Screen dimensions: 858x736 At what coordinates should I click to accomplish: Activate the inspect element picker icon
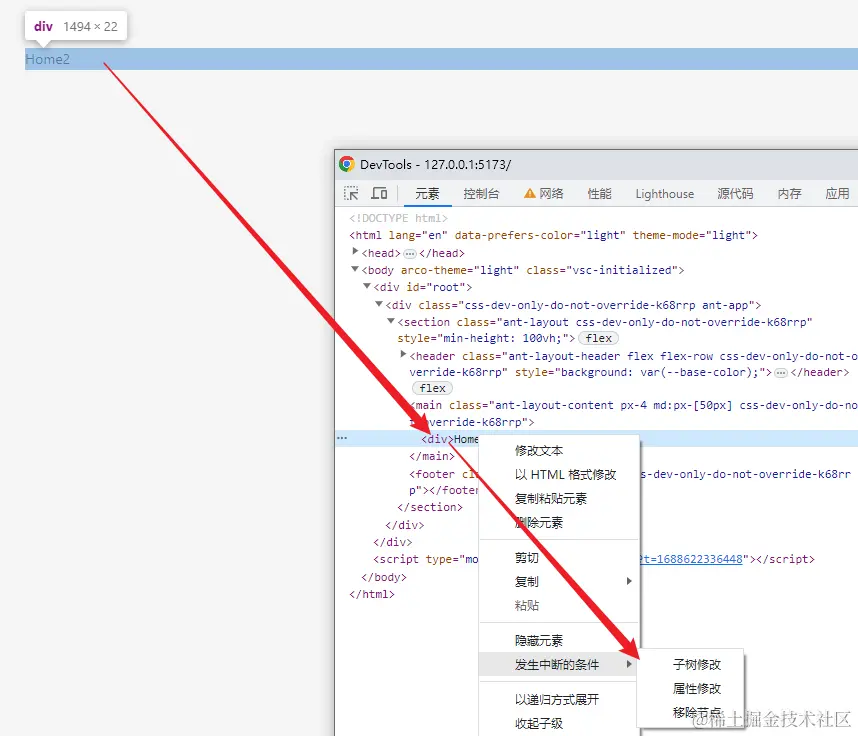coord(351,193)
